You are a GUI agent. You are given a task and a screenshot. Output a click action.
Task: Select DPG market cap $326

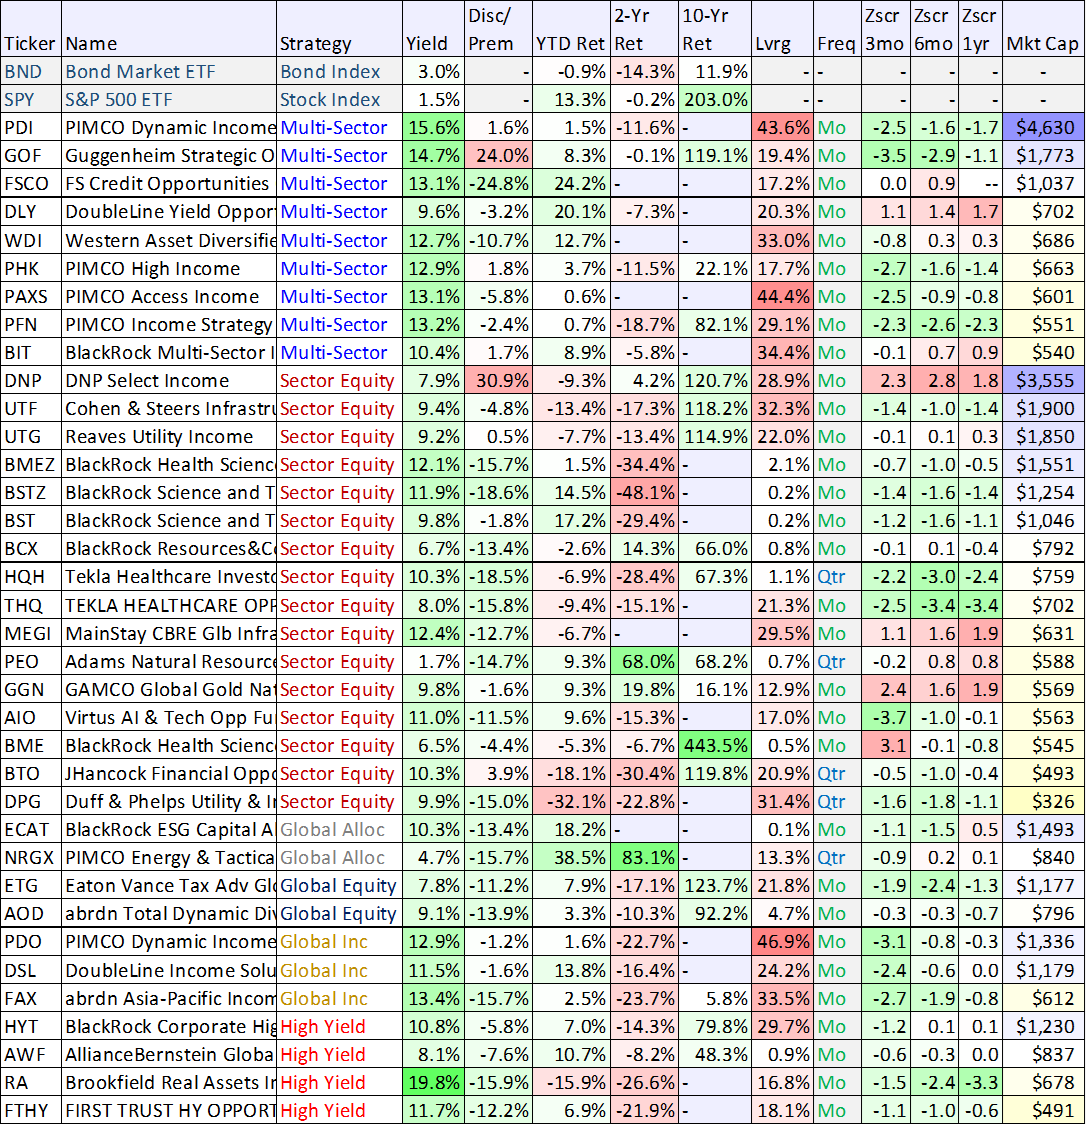1043,801
